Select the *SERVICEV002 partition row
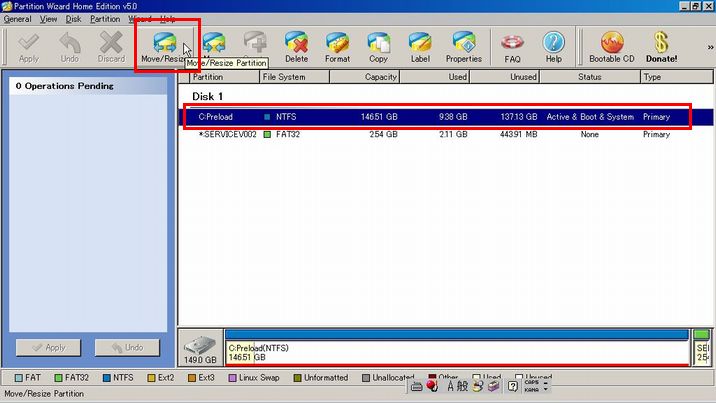The height and width of the screenshot is (403, 716). (446, 135)
